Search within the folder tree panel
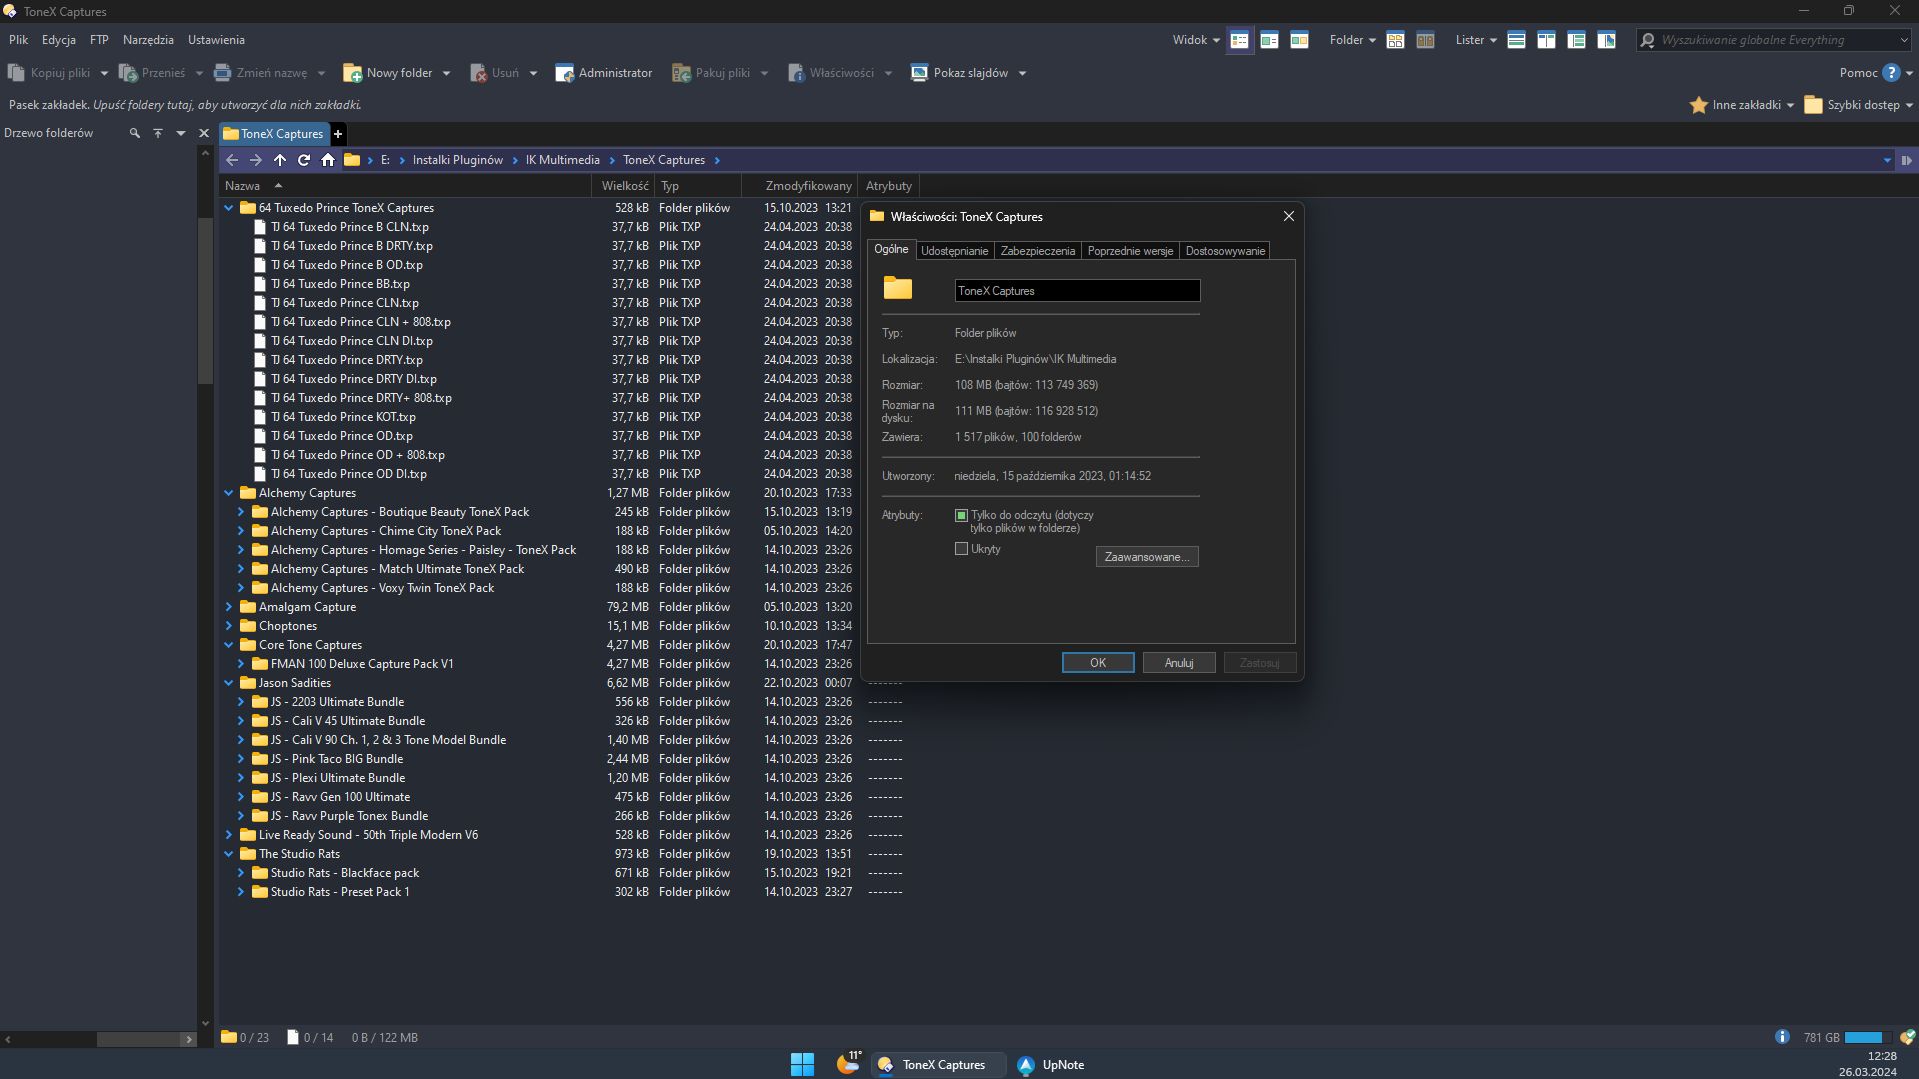The width and height of the screenshot is (1919, 1079). point(134,133)
